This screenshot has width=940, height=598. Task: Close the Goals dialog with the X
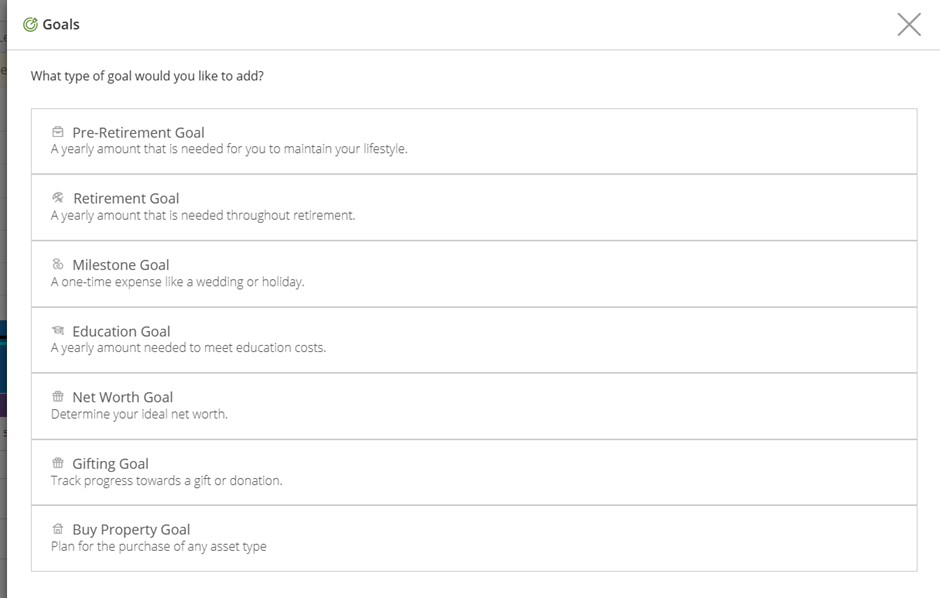pyautogui.click(x=909, y=25)
